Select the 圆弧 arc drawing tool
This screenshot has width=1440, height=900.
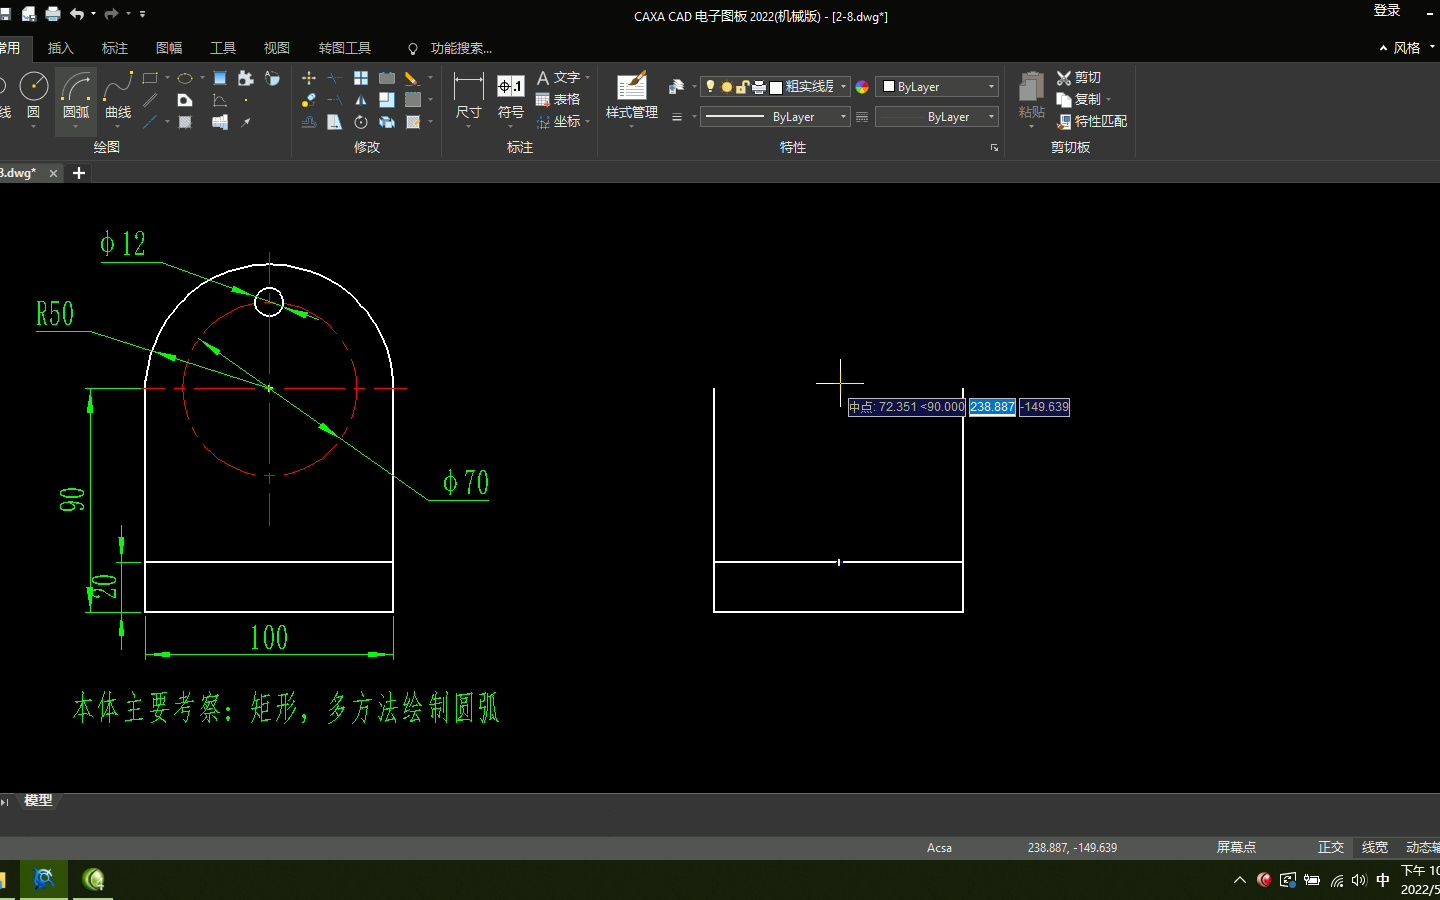pyautogui.click(x=76, y=96)
